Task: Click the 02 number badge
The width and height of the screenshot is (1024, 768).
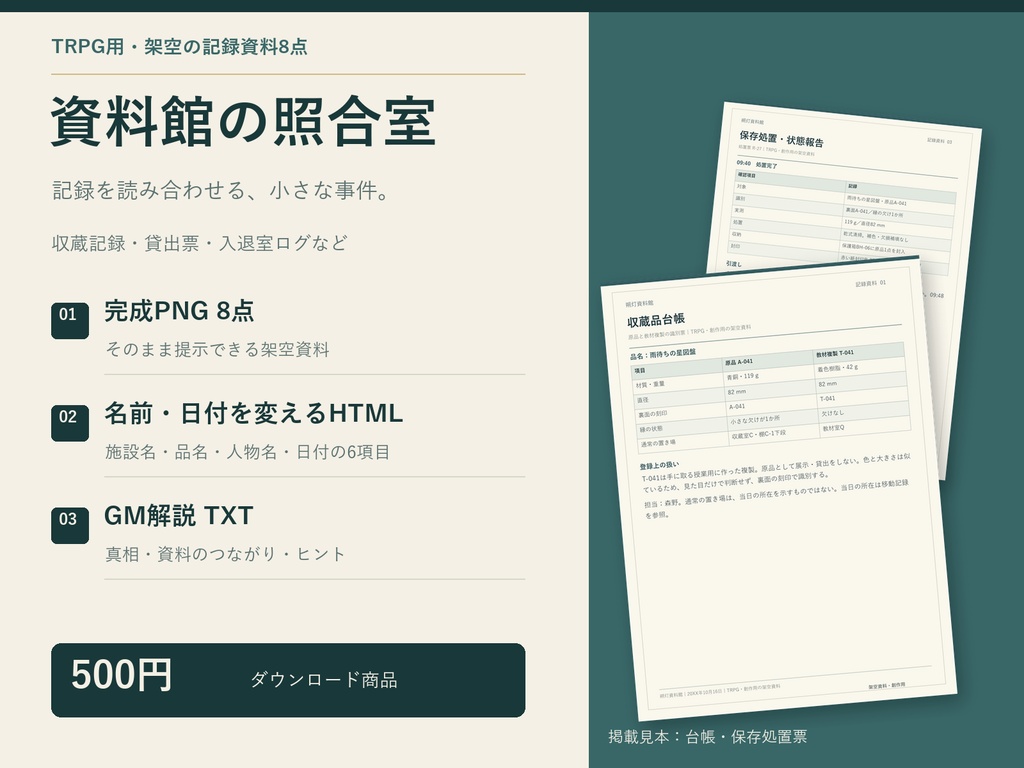Action: (x=70, y=423)
